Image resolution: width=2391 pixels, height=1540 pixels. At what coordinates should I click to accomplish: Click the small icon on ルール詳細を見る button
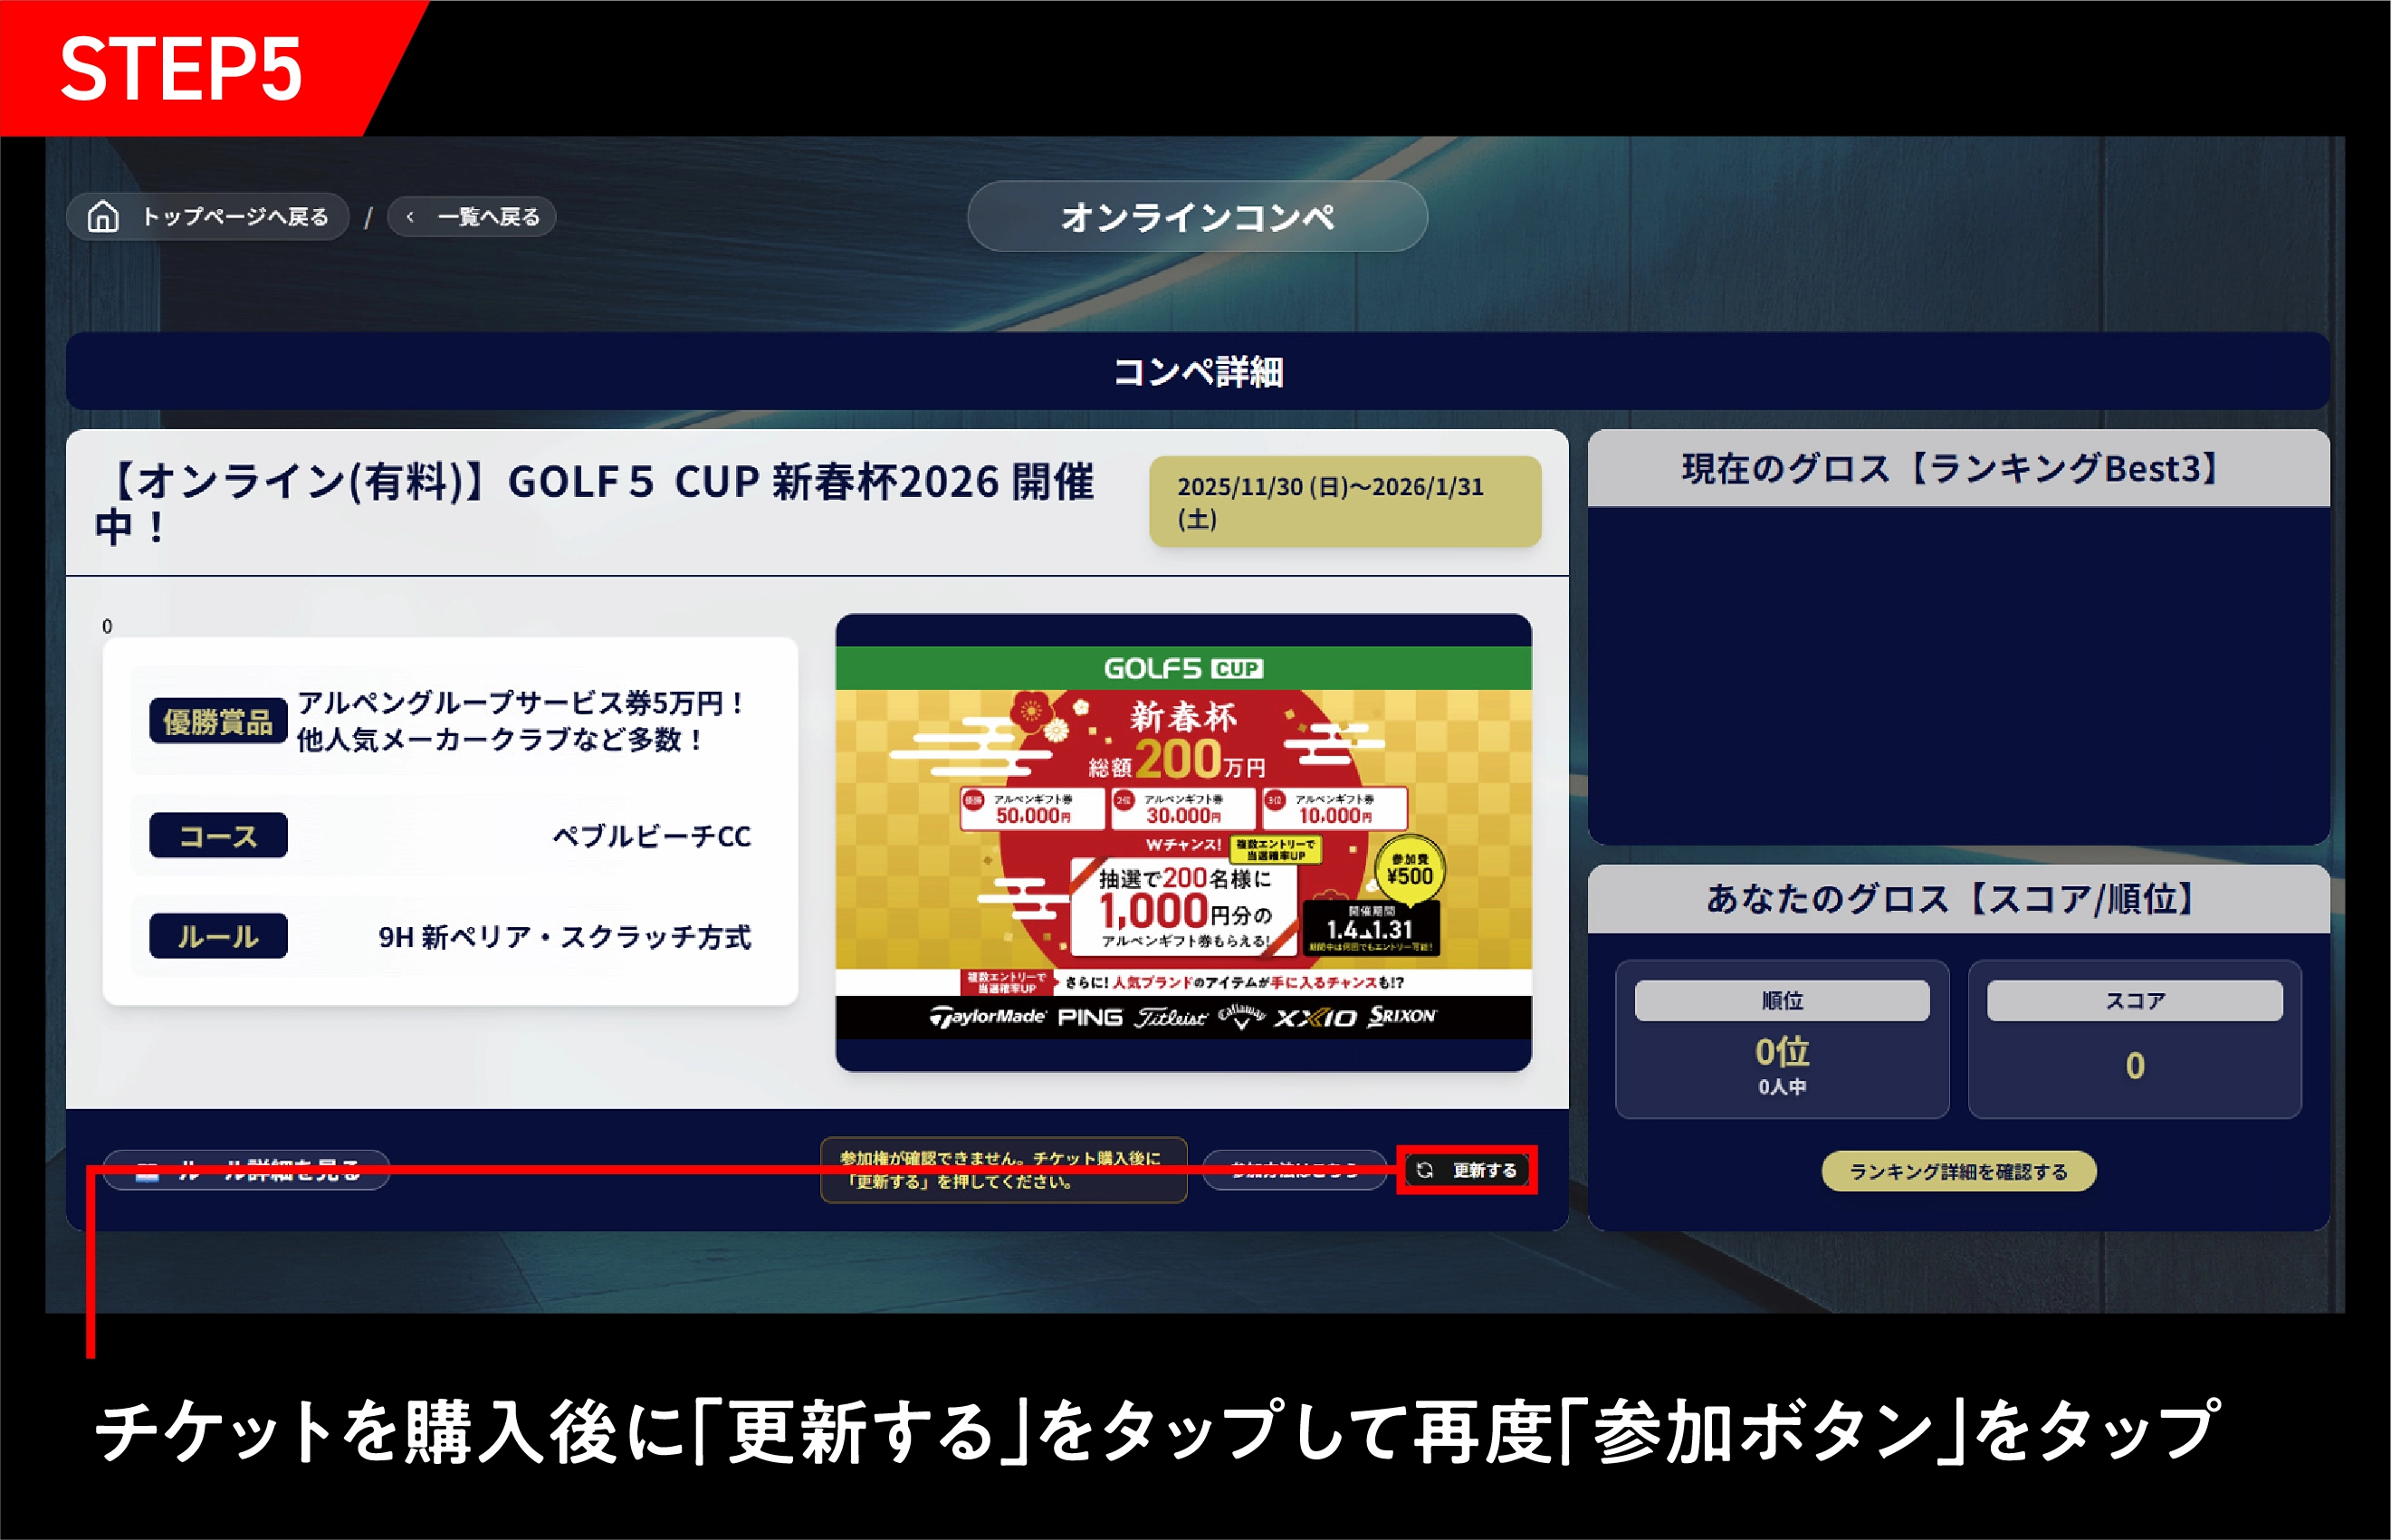click(x=148, y=1176)
